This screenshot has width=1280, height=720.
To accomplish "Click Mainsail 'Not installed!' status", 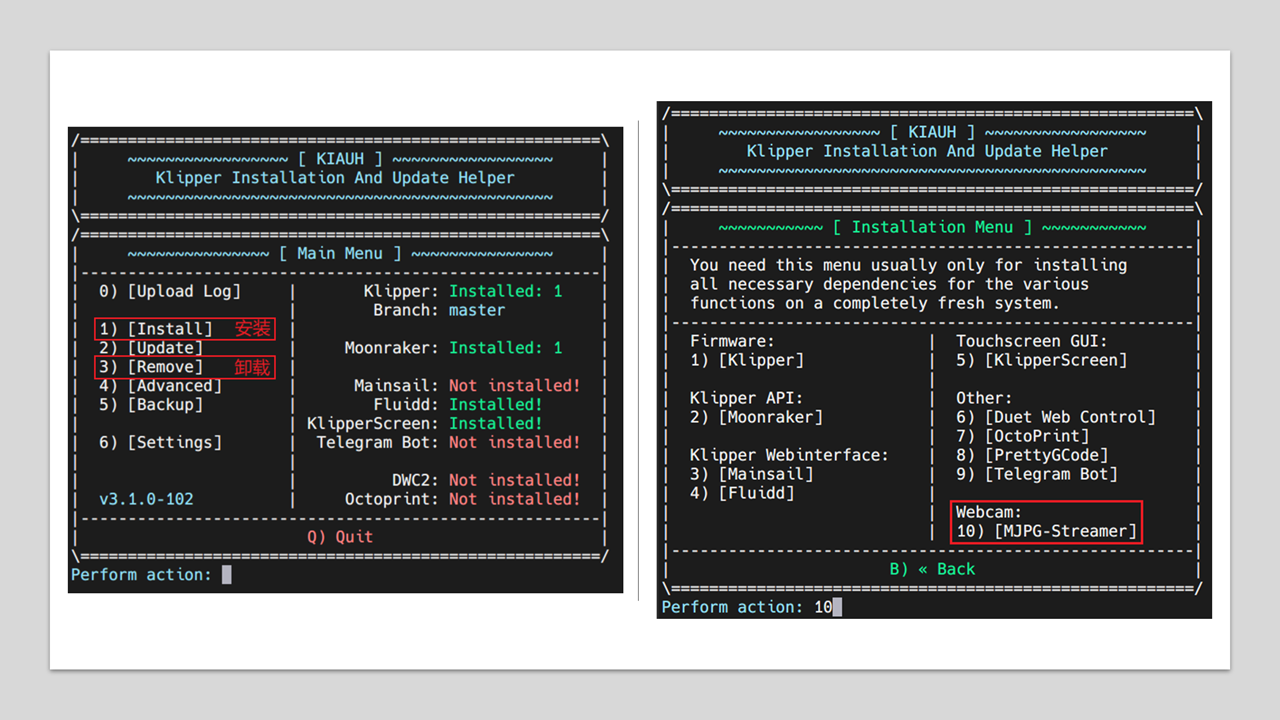I will pos(515,385).
